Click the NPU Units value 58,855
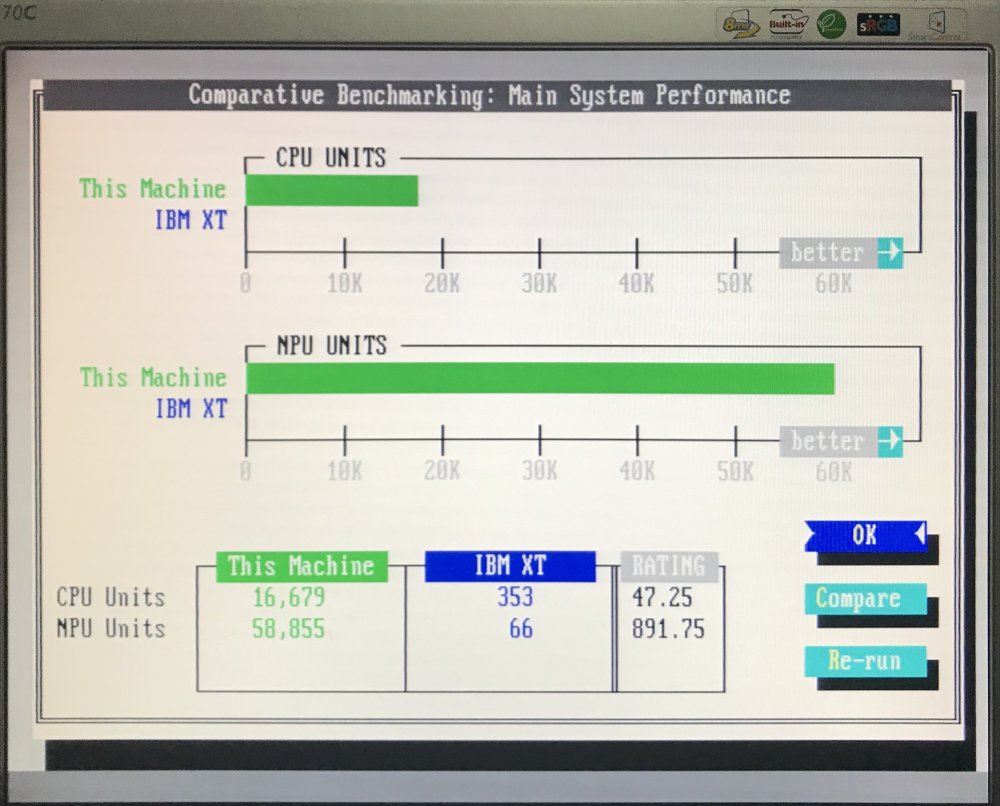Screen dimensions: 1000x806 [287, 629]
